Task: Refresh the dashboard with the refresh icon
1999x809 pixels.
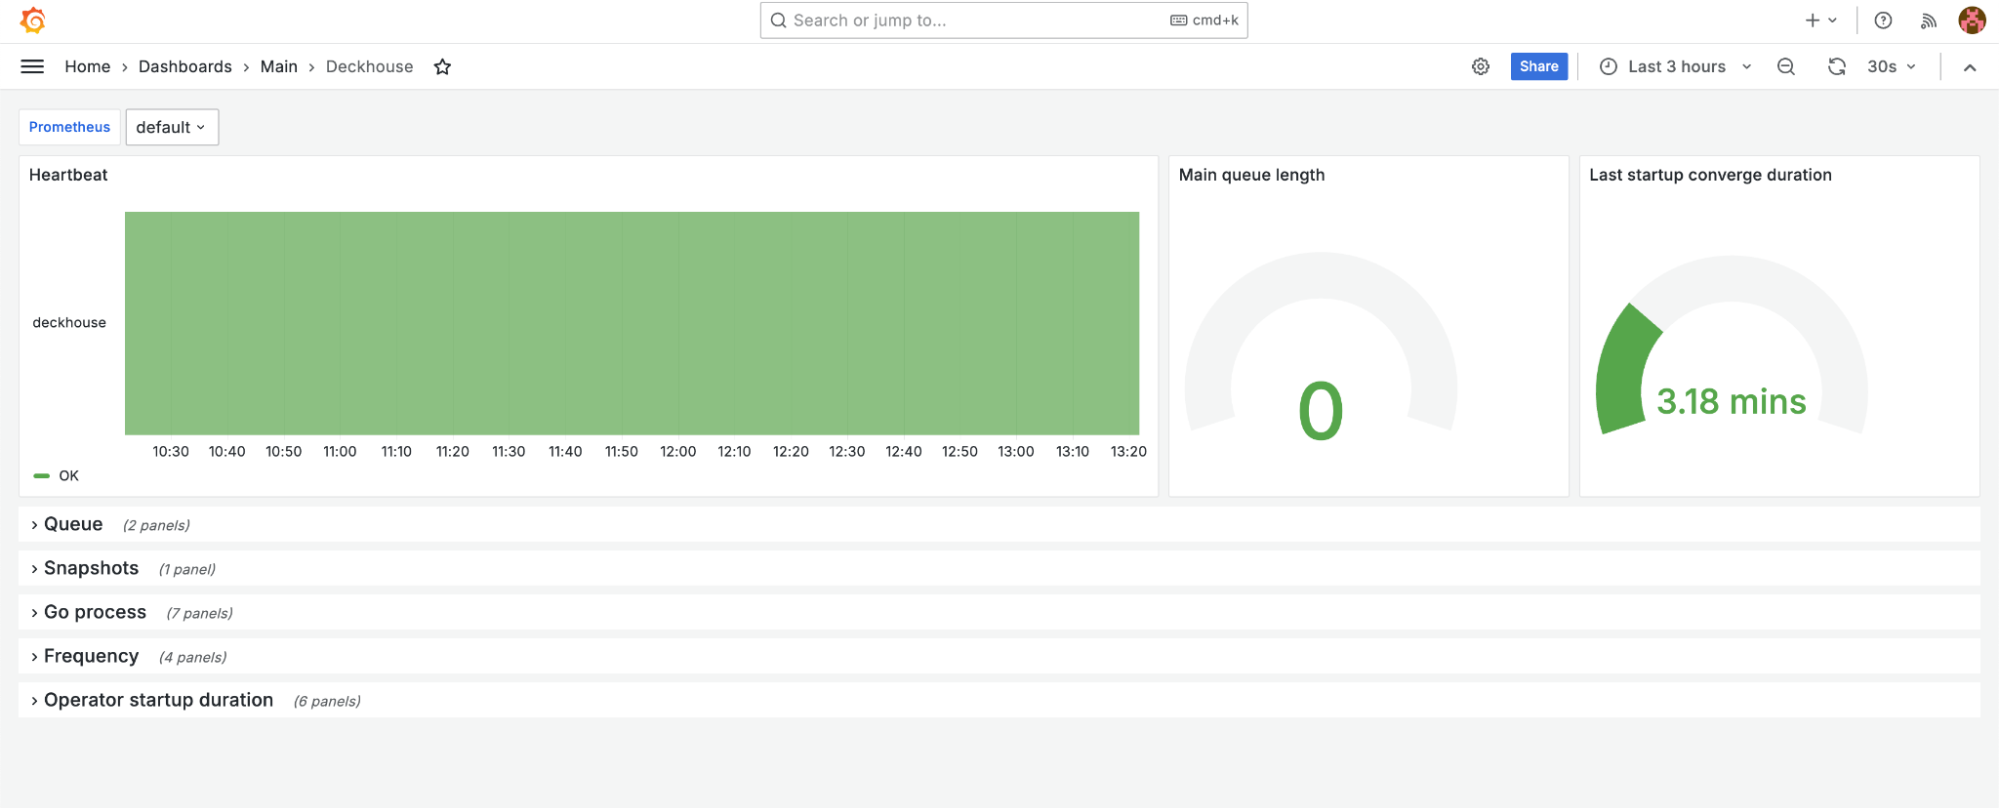Action: 1836,67
